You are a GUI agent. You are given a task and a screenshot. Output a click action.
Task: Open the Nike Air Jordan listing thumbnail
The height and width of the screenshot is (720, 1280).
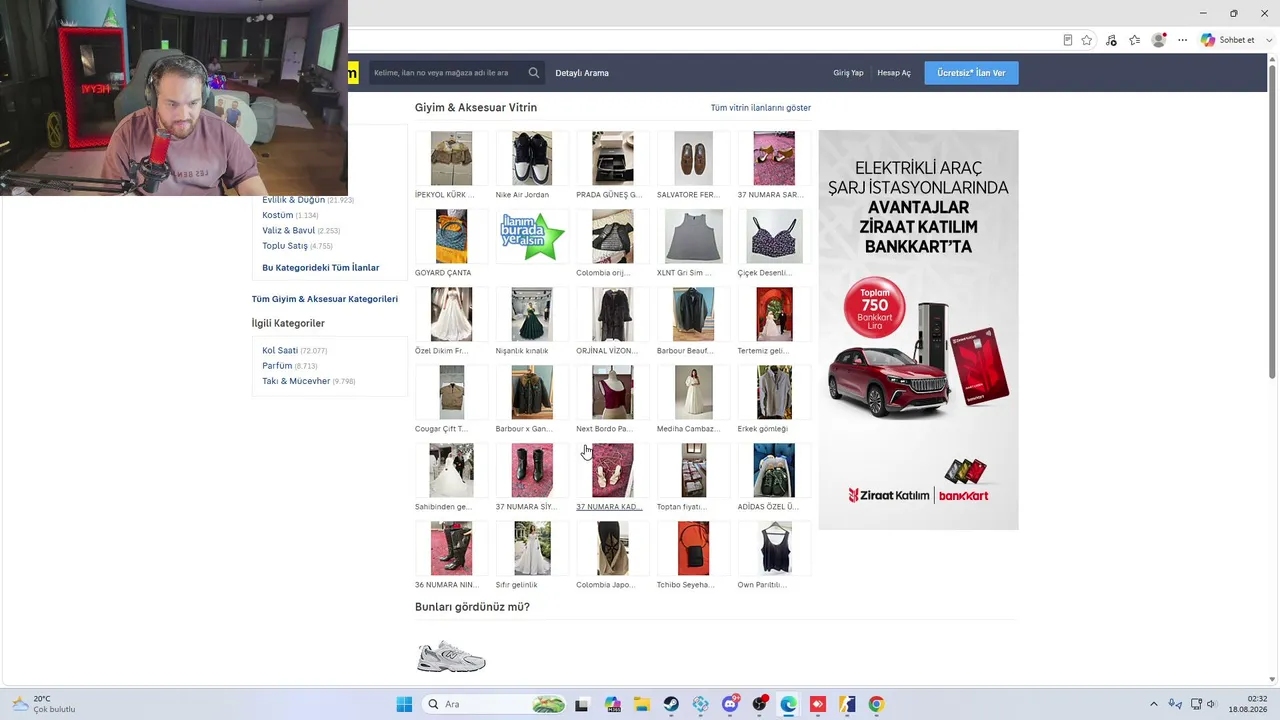click(x=532, y=158)
